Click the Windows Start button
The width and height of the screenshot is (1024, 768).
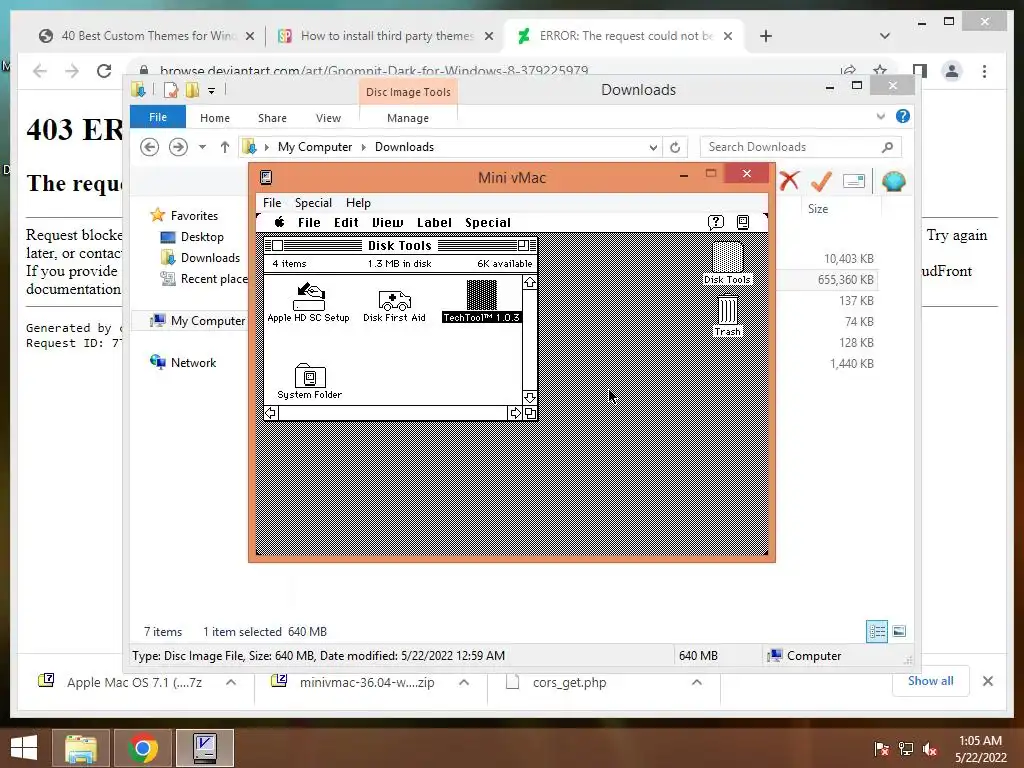24,748
